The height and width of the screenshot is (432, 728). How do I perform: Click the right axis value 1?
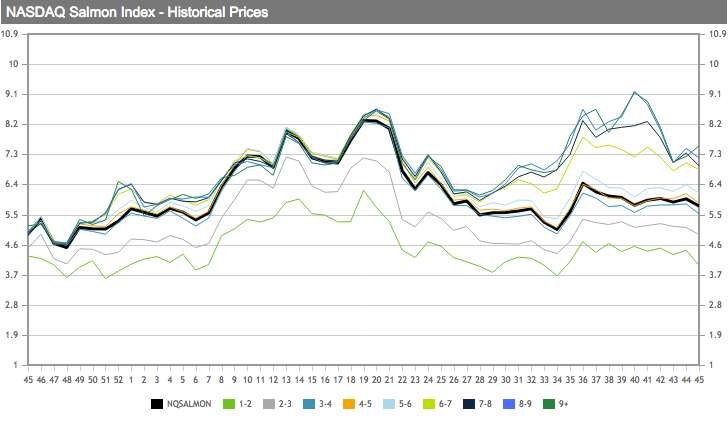(x=712, y=365)
